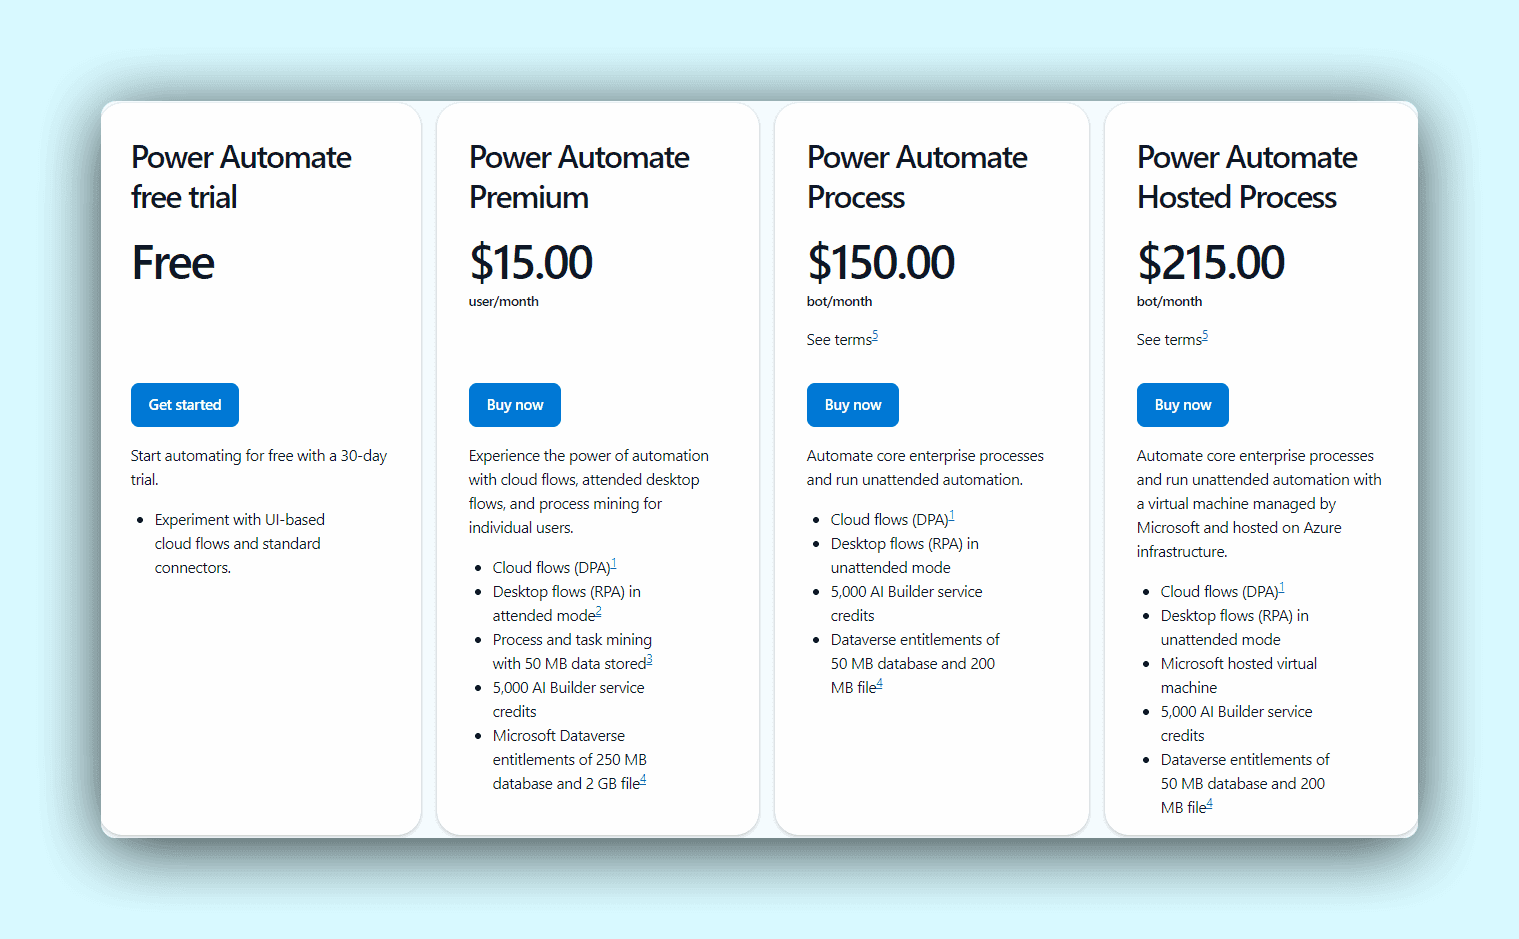This screenshot has width=1519, height=939.
Task: Open footnote 4 after Premium's 2 GB file
Action: click(x=643, y=780)
